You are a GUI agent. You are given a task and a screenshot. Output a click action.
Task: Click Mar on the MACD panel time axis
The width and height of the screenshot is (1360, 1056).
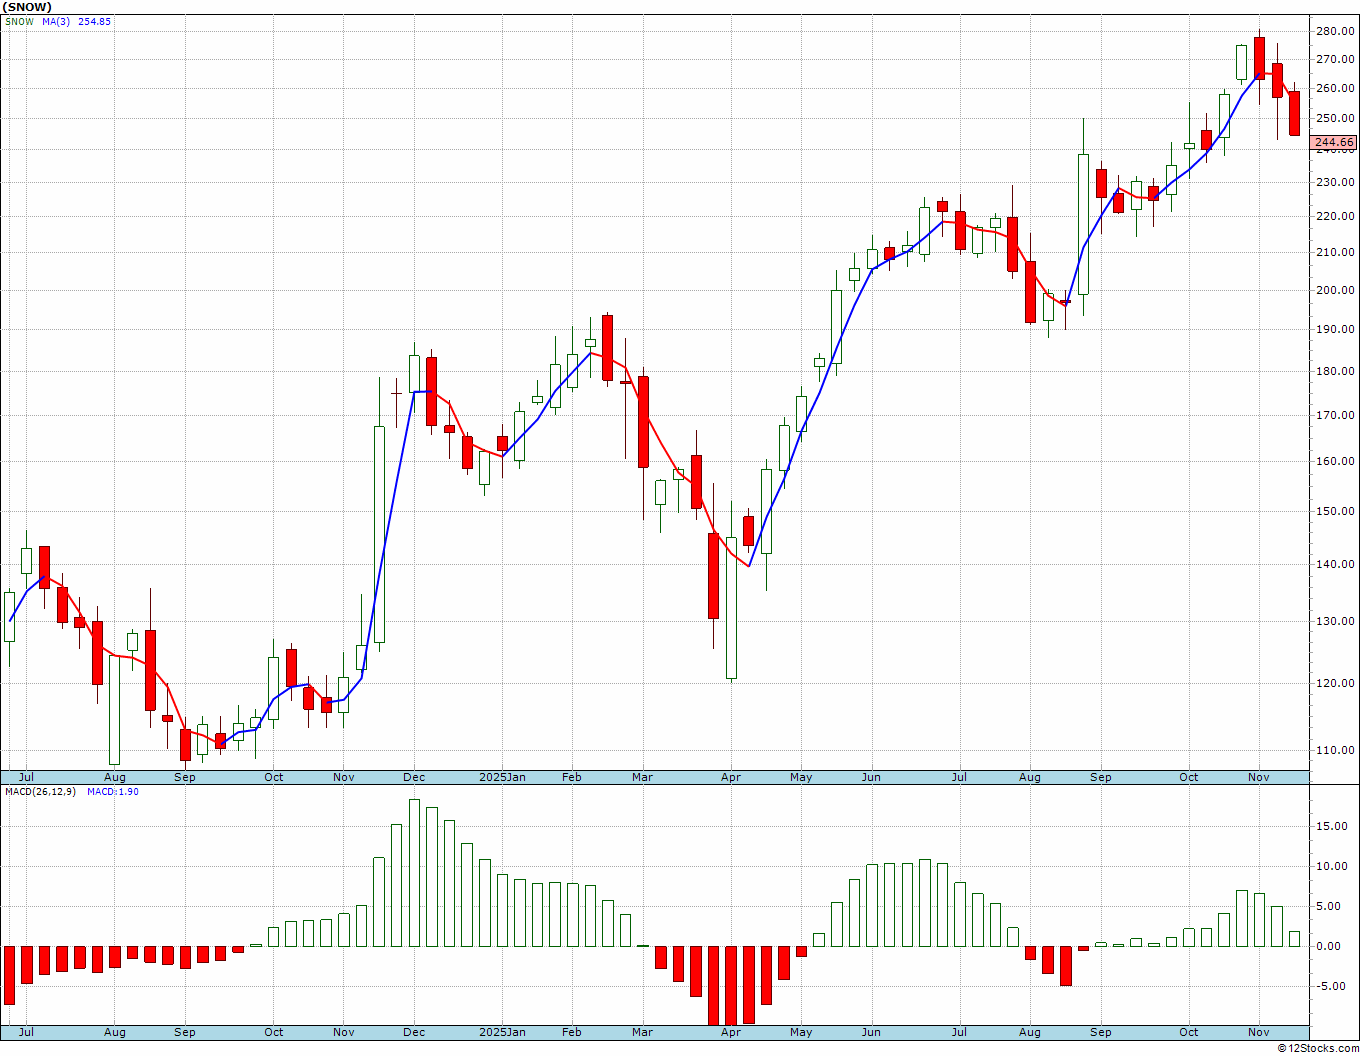(642, 1032)
